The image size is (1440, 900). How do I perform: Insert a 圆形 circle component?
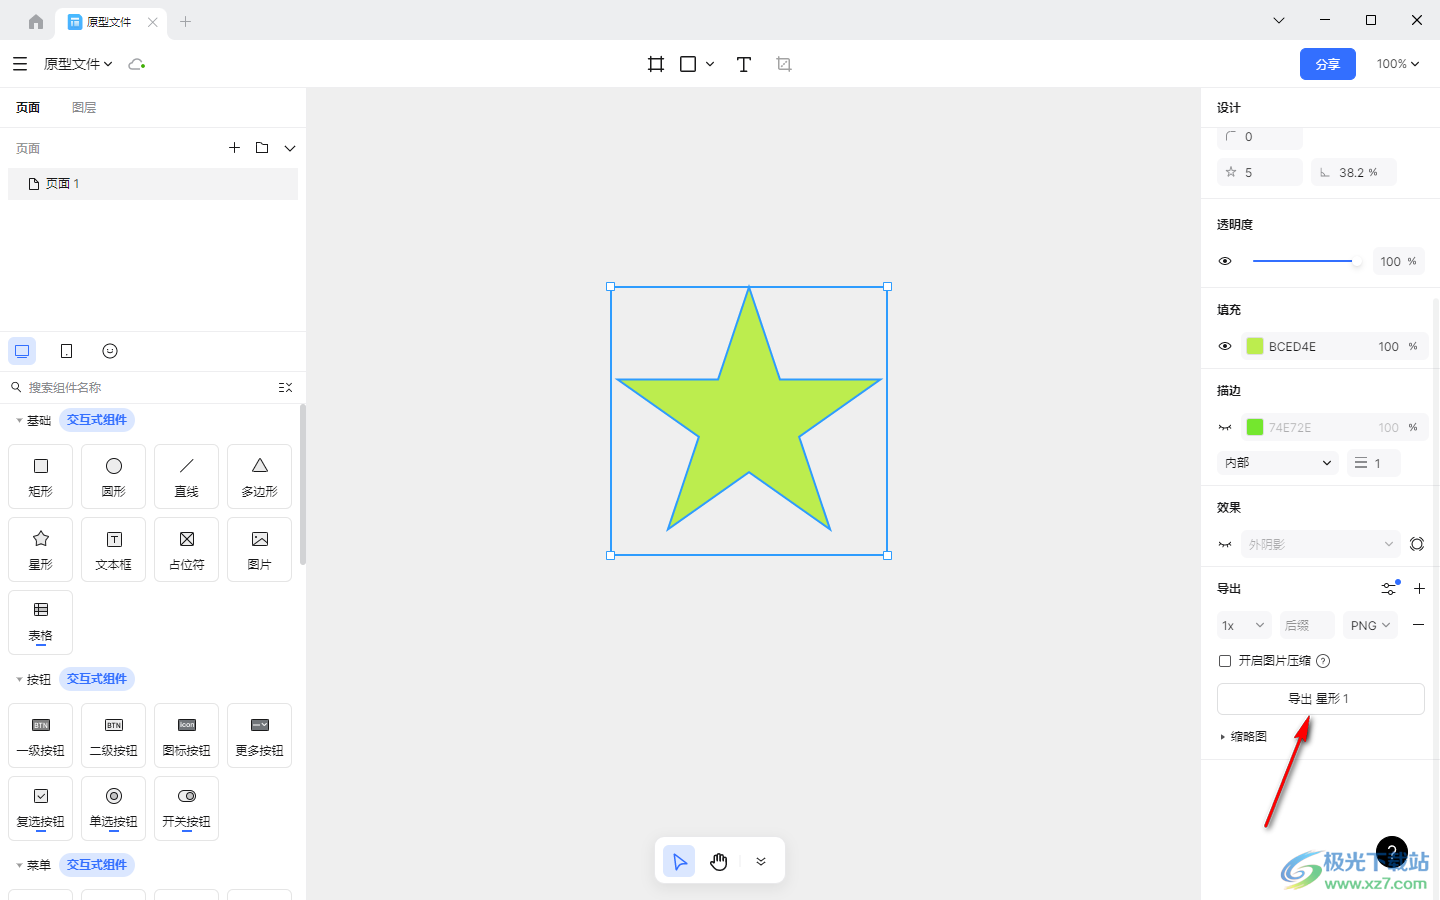[113, 477]
